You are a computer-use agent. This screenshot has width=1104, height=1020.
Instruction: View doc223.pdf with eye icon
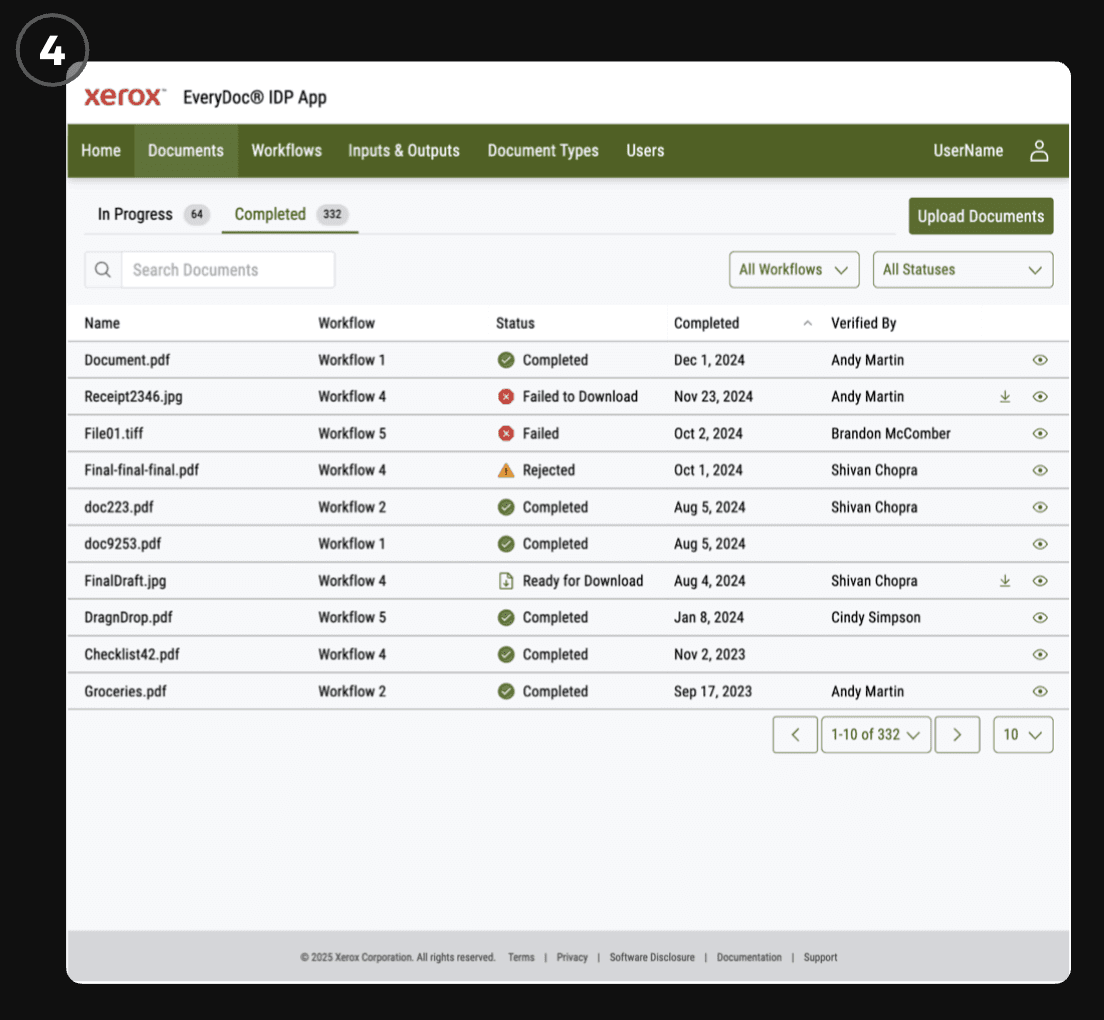pos(1040,508)
